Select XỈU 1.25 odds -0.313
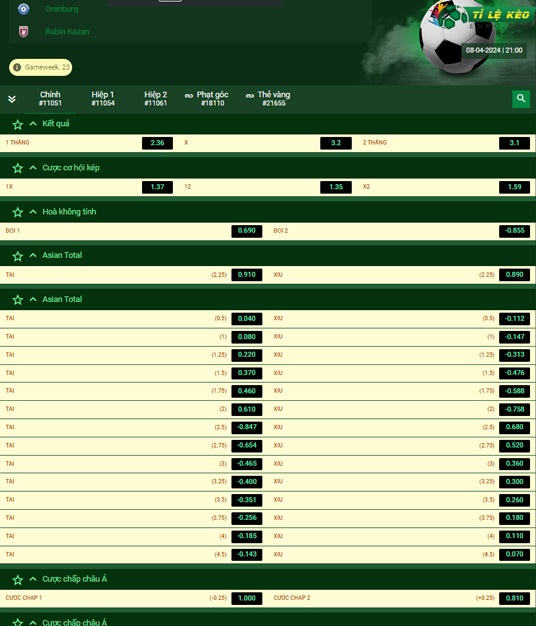This screenshot has width=536, height=626. (x=514, y=355)
